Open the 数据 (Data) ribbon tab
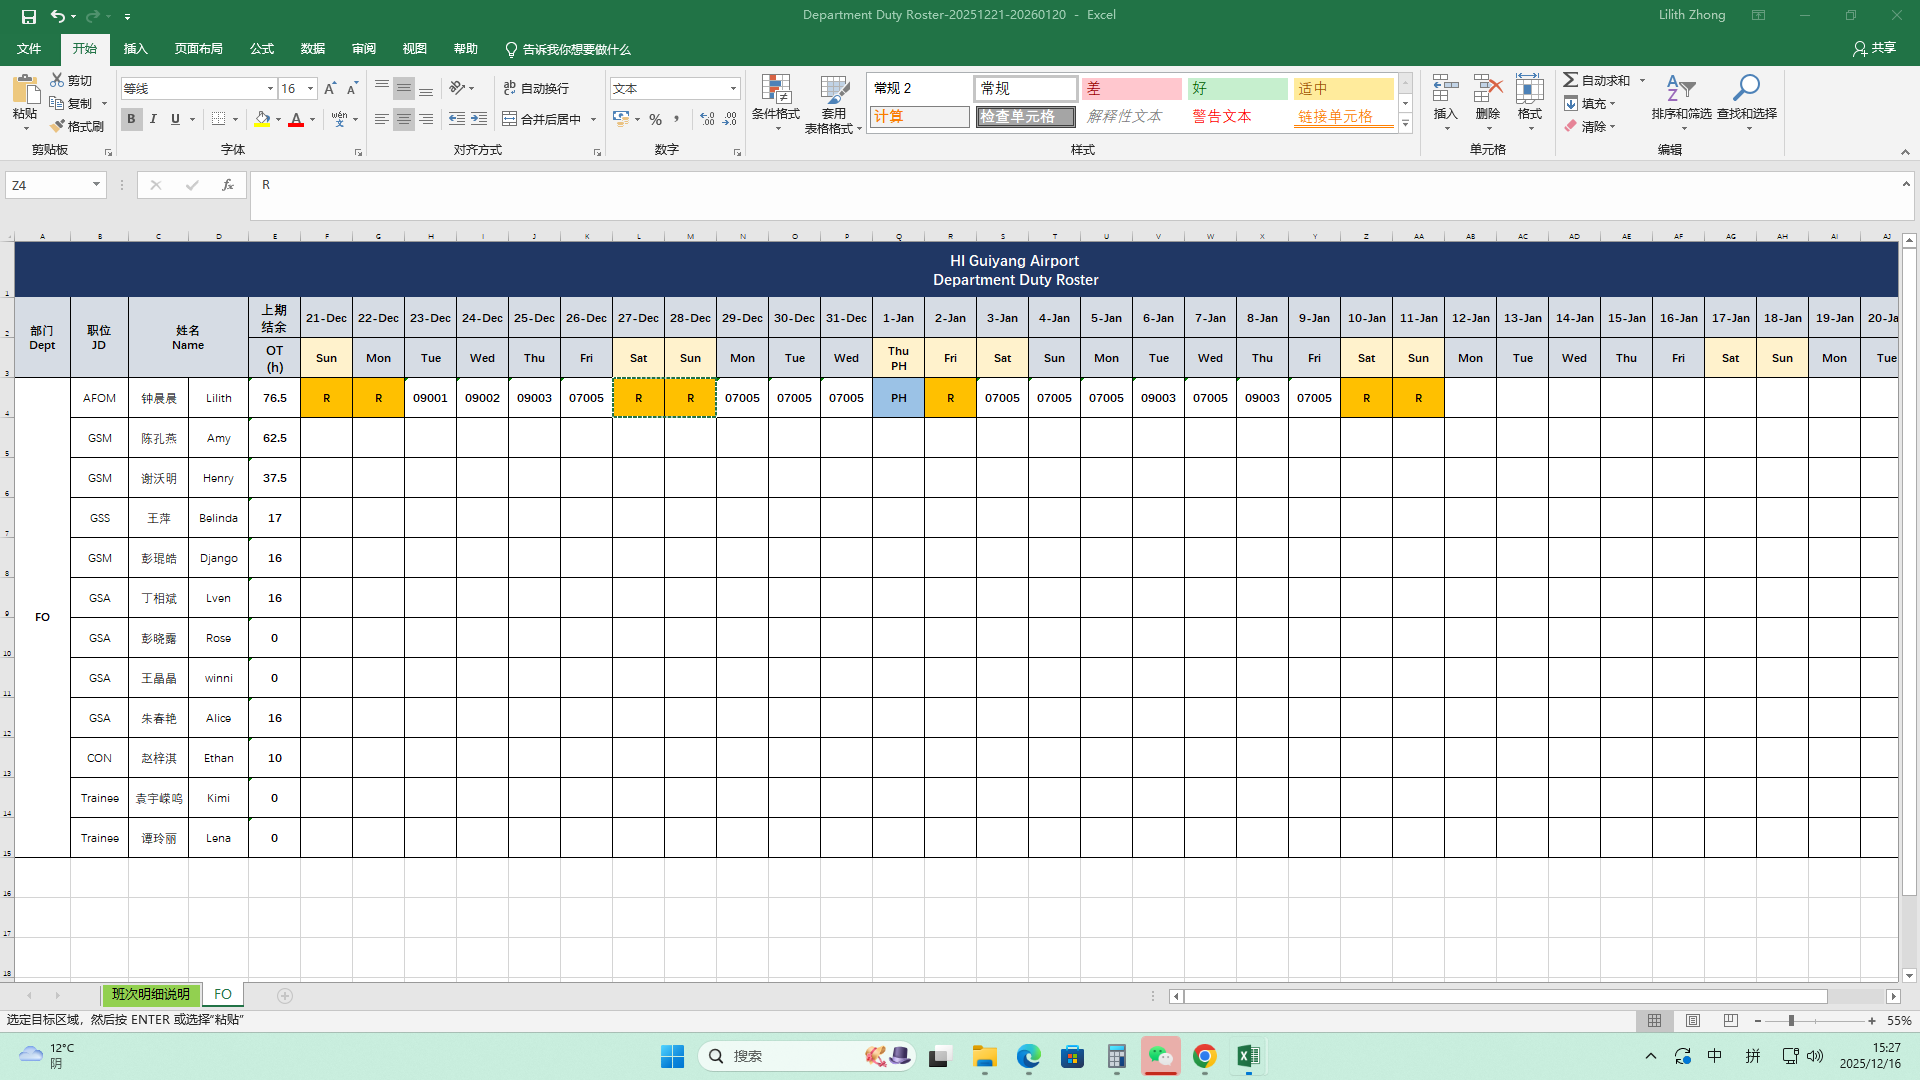Viewport: 1920px width, 1080px height. coord(313,49)
